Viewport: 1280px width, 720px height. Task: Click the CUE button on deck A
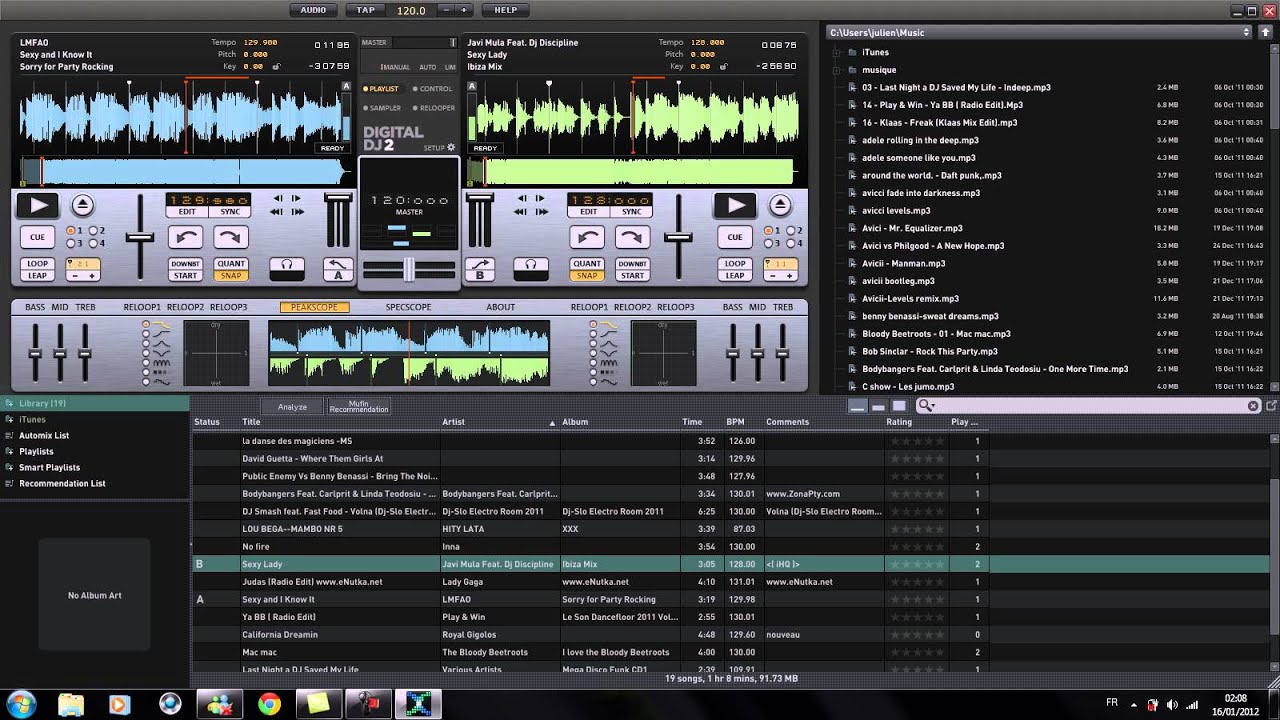37,237
